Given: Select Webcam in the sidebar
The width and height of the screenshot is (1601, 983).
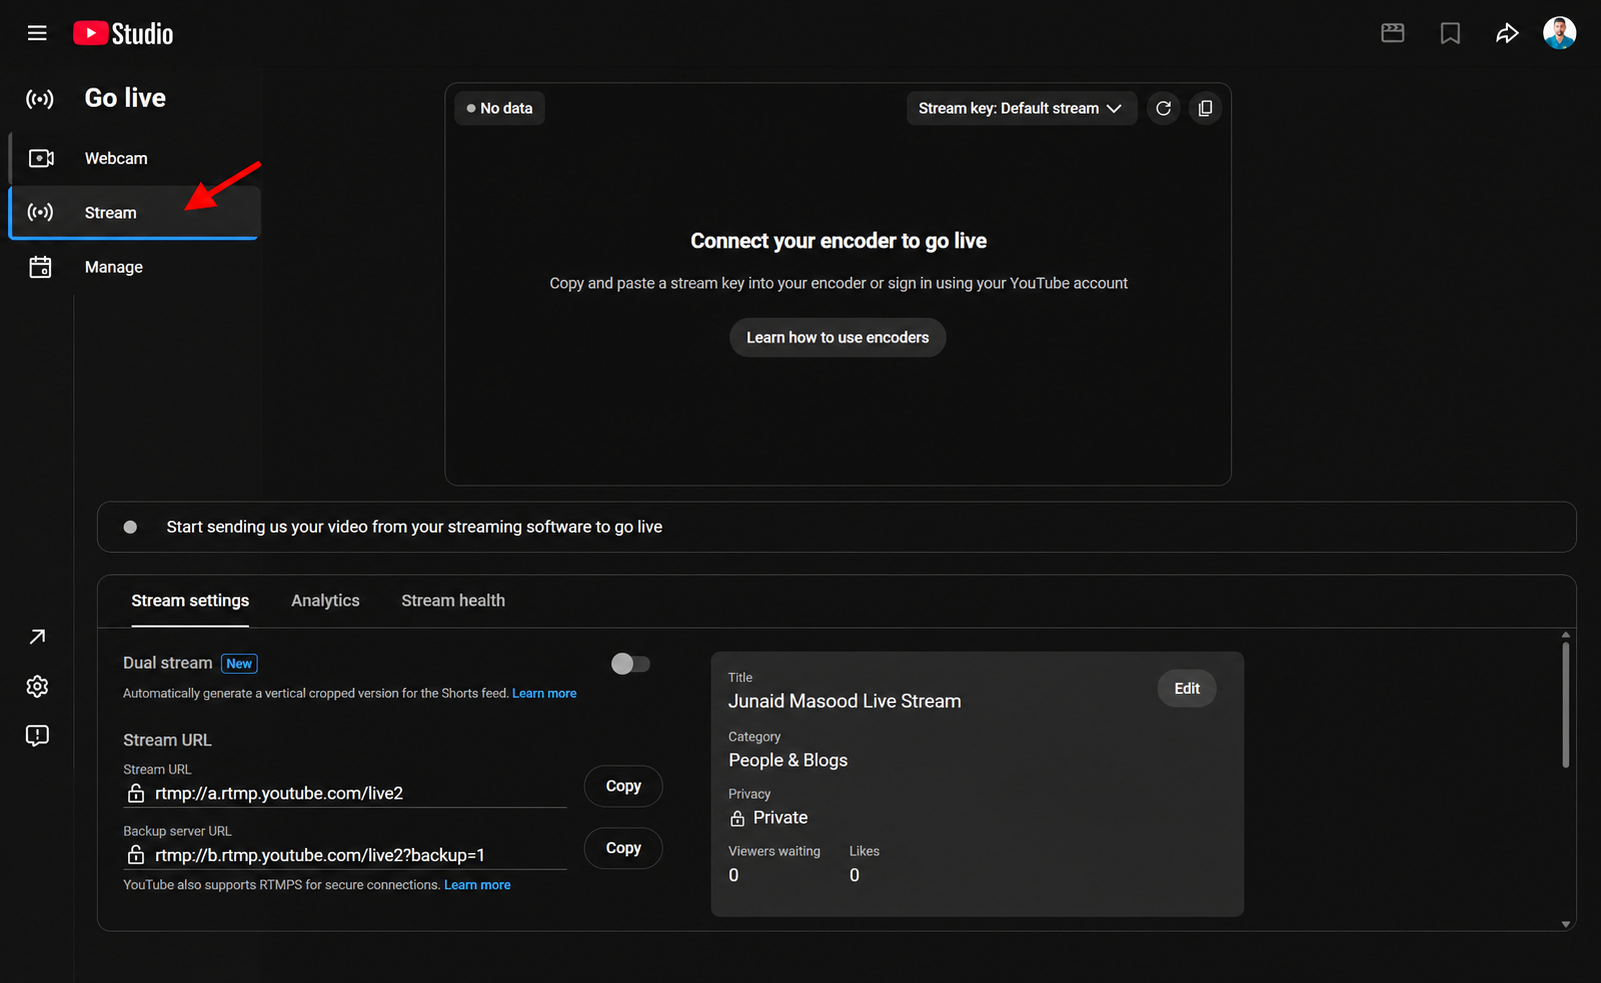Looking at the screenshot, I should coord(134,158).
